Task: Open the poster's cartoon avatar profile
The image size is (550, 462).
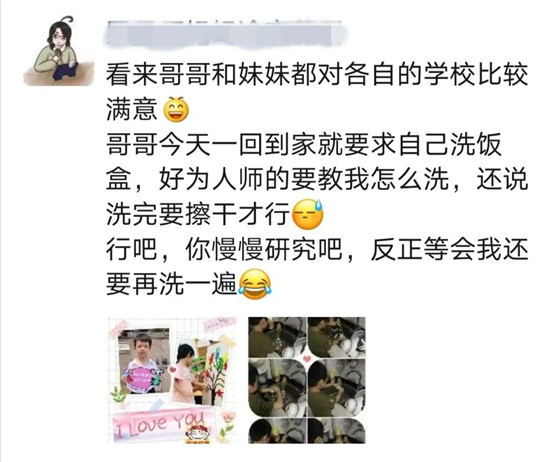Action: 59,51
